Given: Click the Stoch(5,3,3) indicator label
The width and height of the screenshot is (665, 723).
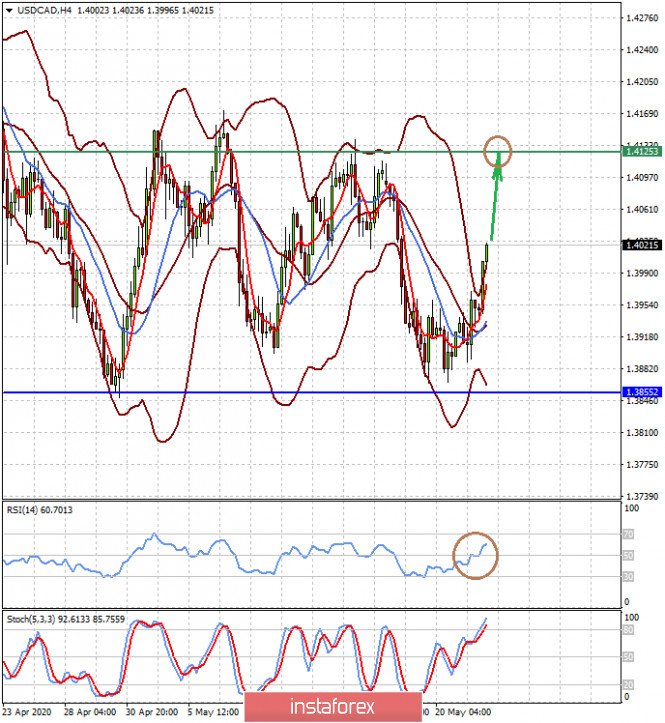Looking at the screenshot, I should coord(65,619).
